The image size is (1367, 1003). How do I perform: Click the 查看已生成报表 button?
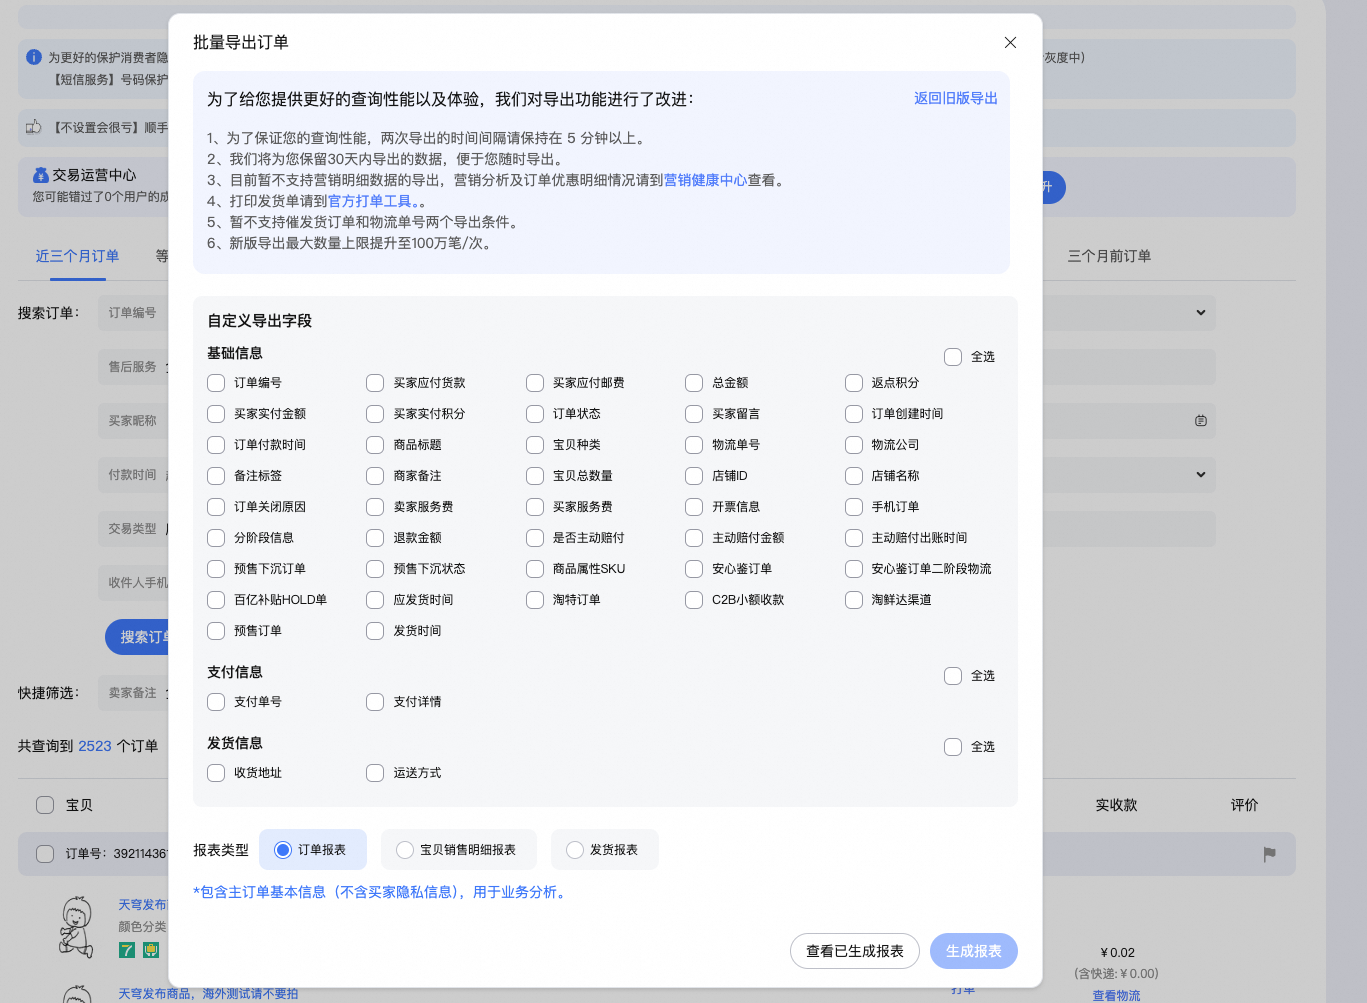point(855,951)
